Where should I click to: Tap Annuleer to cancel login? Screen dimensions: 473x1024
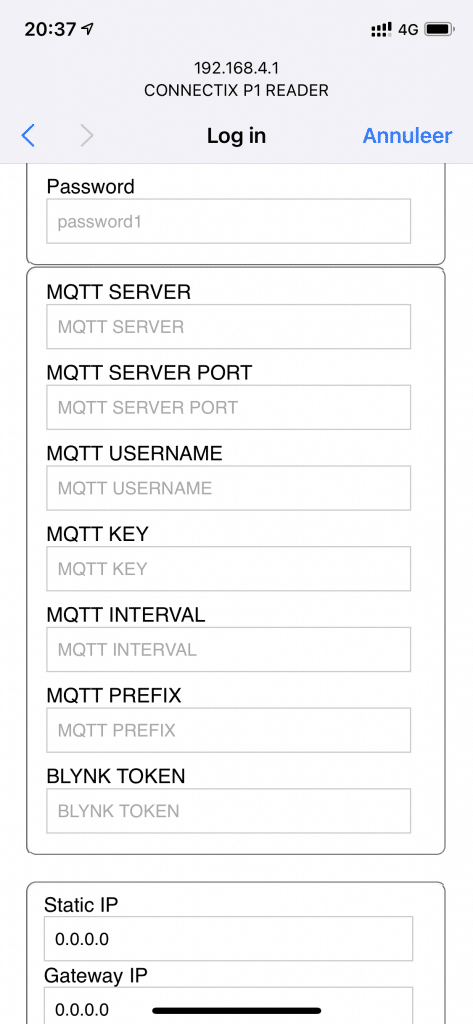407,136
